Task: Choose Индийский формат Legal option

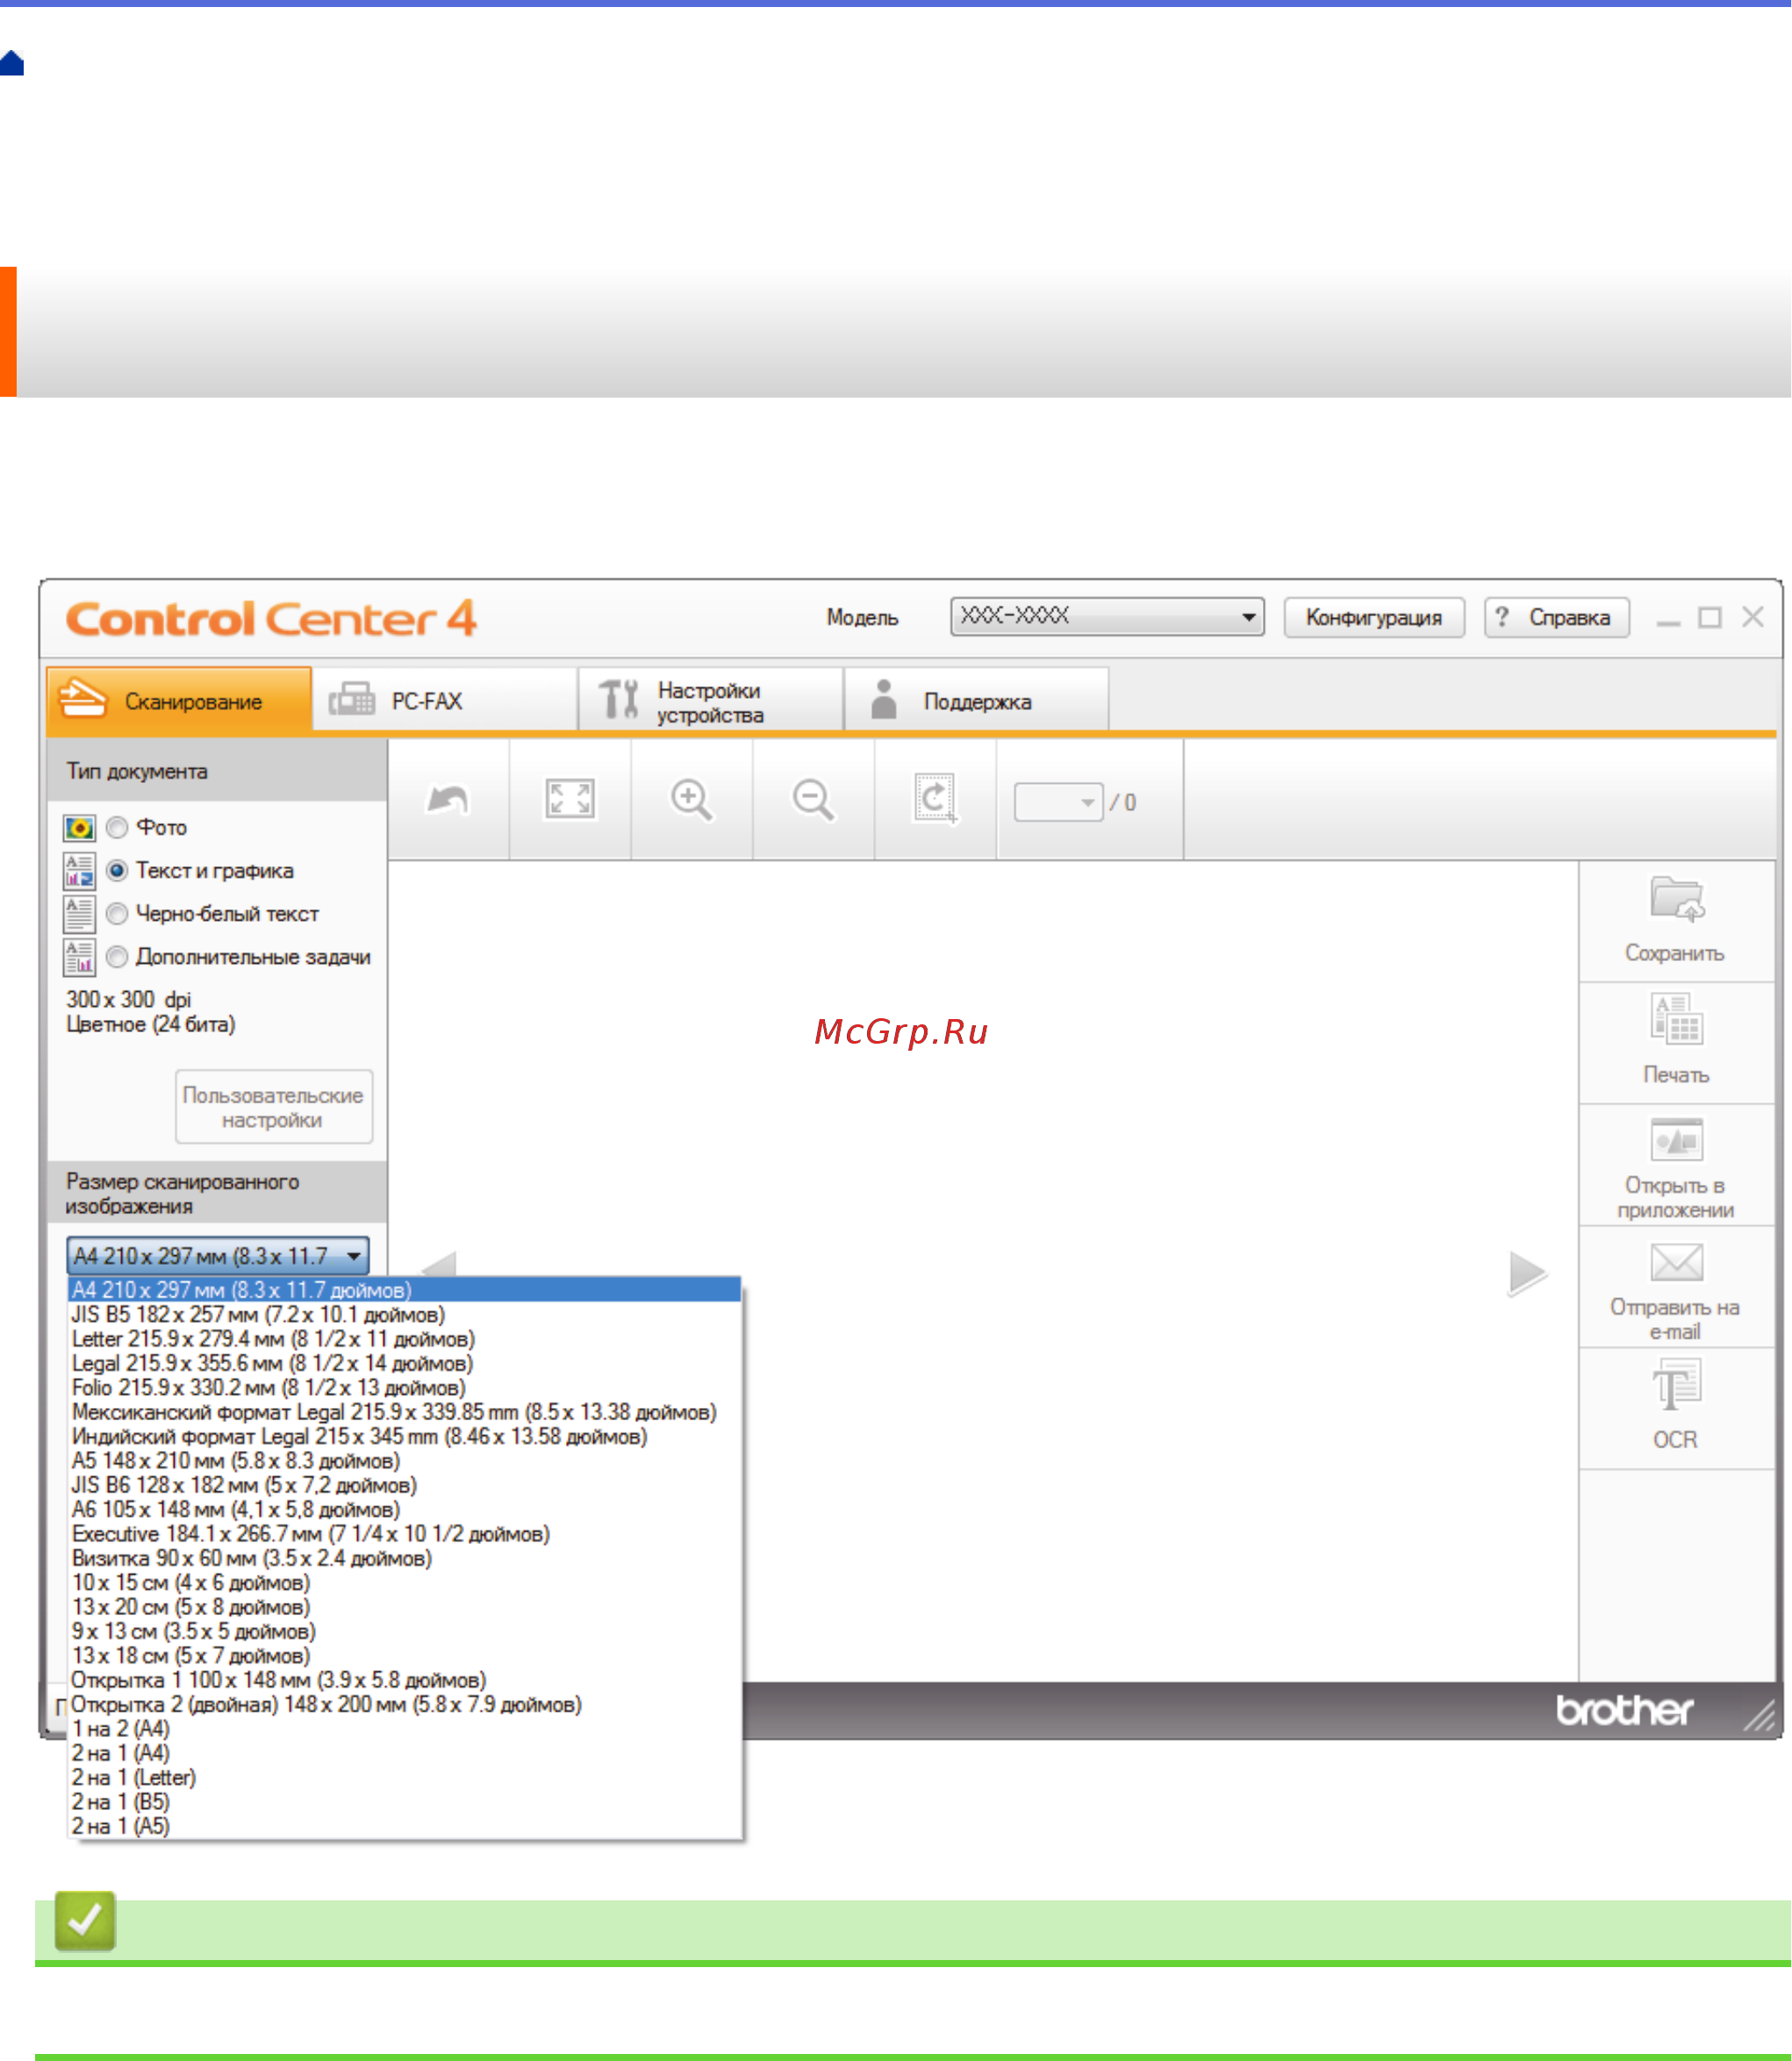Action: [x=405, y=1435]
